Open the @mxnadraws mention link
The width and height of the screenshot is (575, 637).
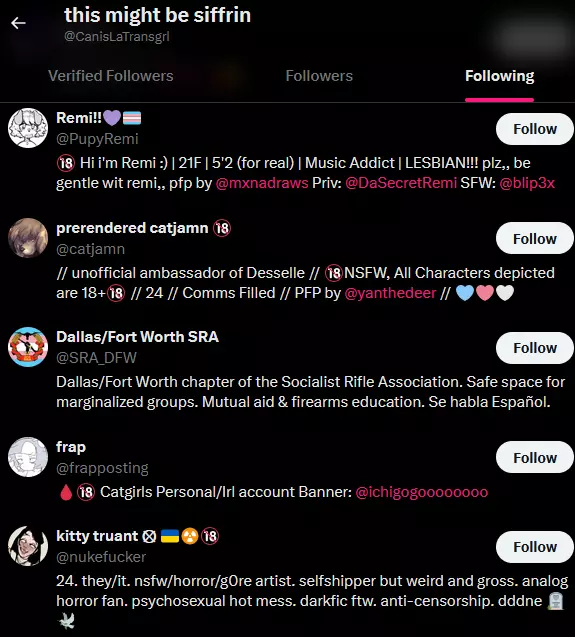[262, 183]
